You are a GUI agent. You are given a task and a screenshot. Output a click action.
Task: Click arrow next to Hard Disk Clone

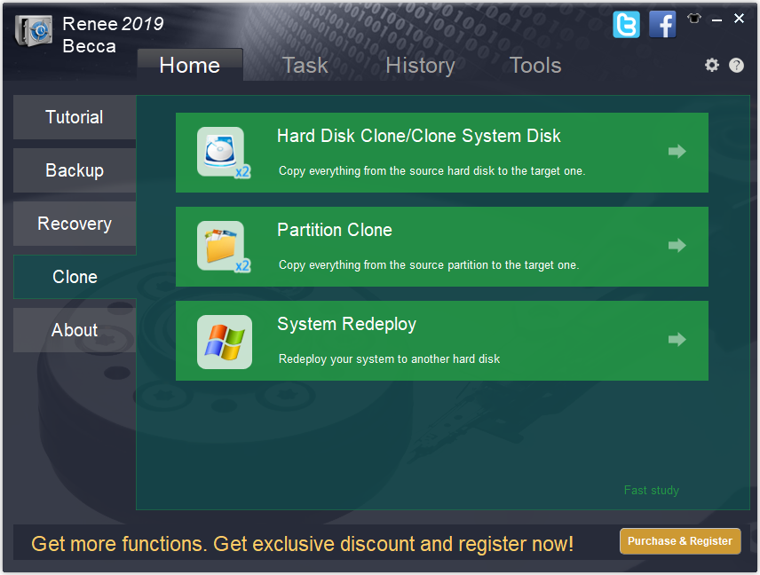point(677,151)
